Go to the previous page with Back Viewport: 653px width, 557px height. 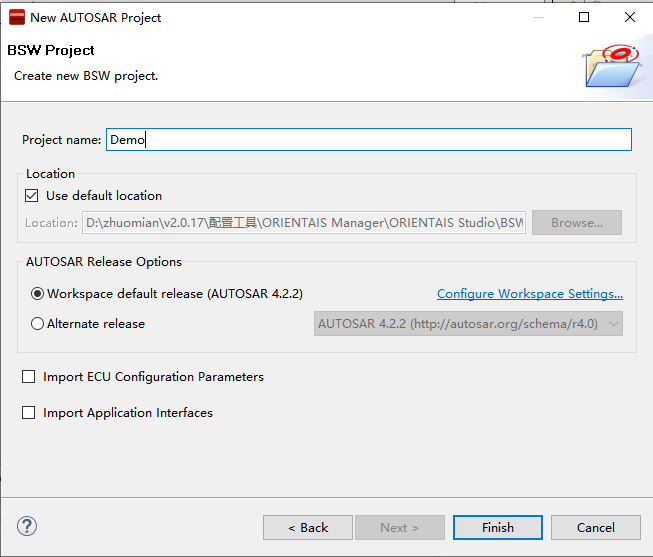coord(308,527)
